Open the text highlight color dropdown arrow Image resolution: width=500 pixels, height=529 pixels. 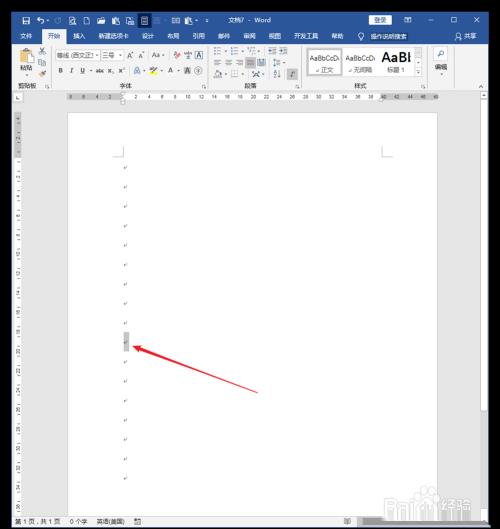click(162, 71)
